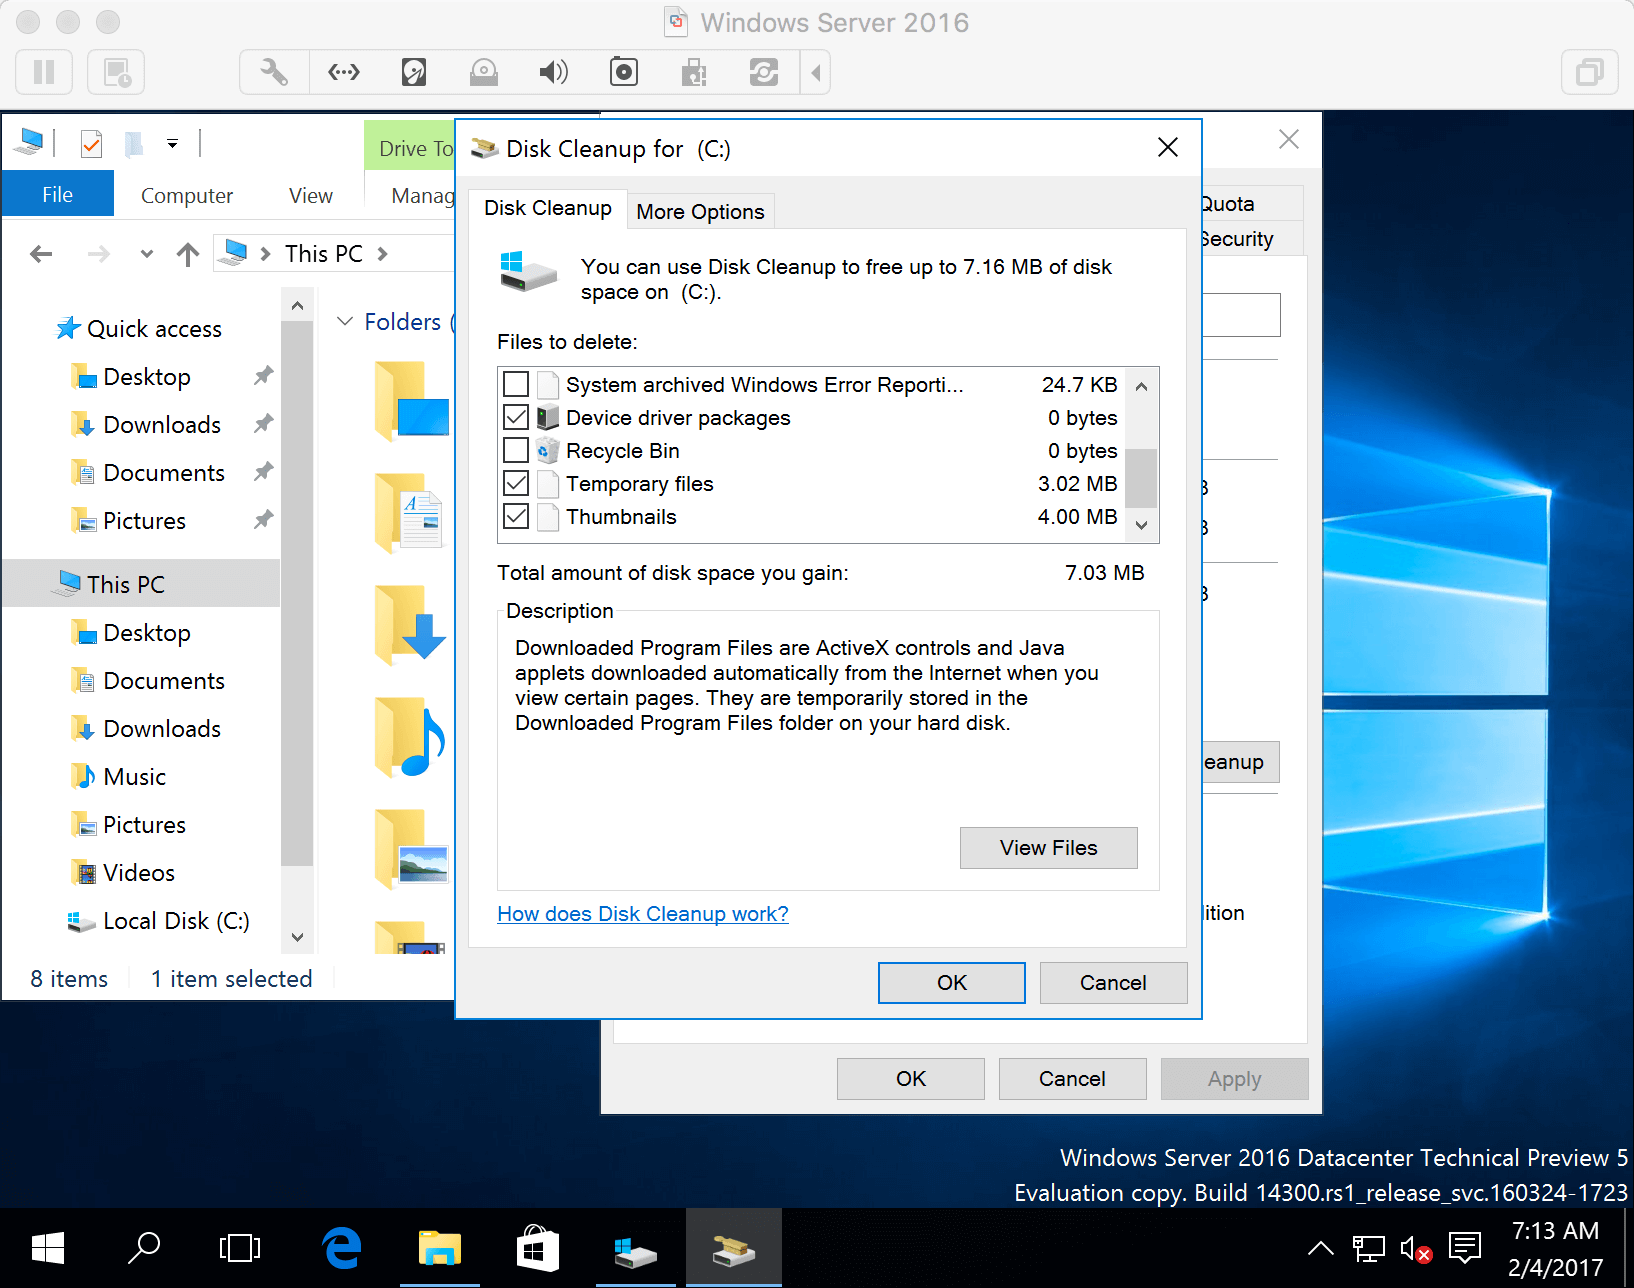
Task: Open the Action Center notifications icon
Action: (1465, 1248)
